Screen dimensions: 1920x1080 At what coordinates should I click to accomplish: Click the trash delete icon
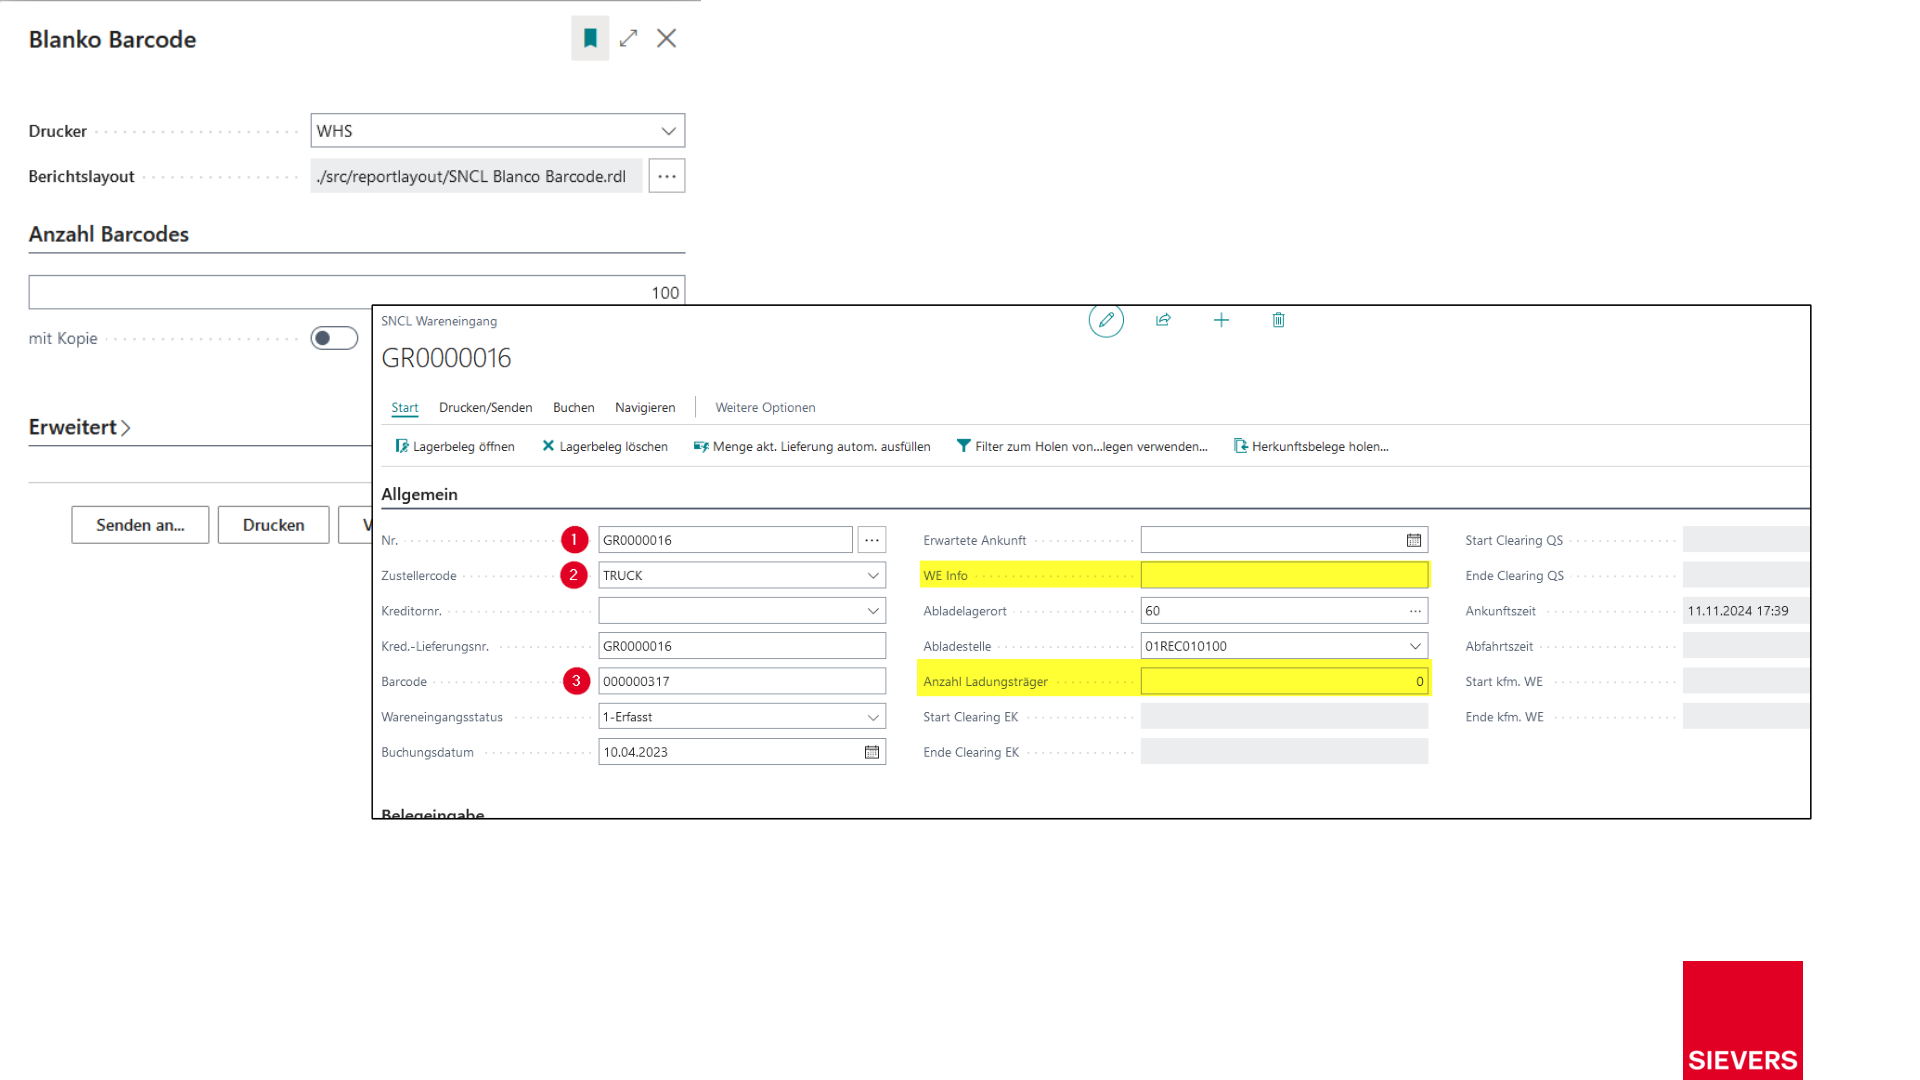point(1278,320)
